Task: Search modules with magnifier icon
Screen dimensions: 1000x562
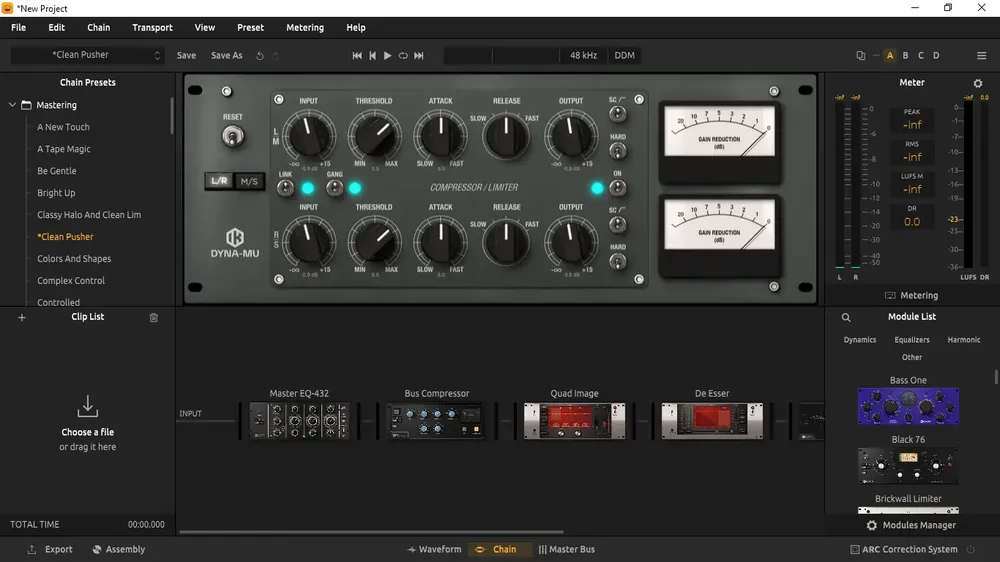Action: pos(846,317)
